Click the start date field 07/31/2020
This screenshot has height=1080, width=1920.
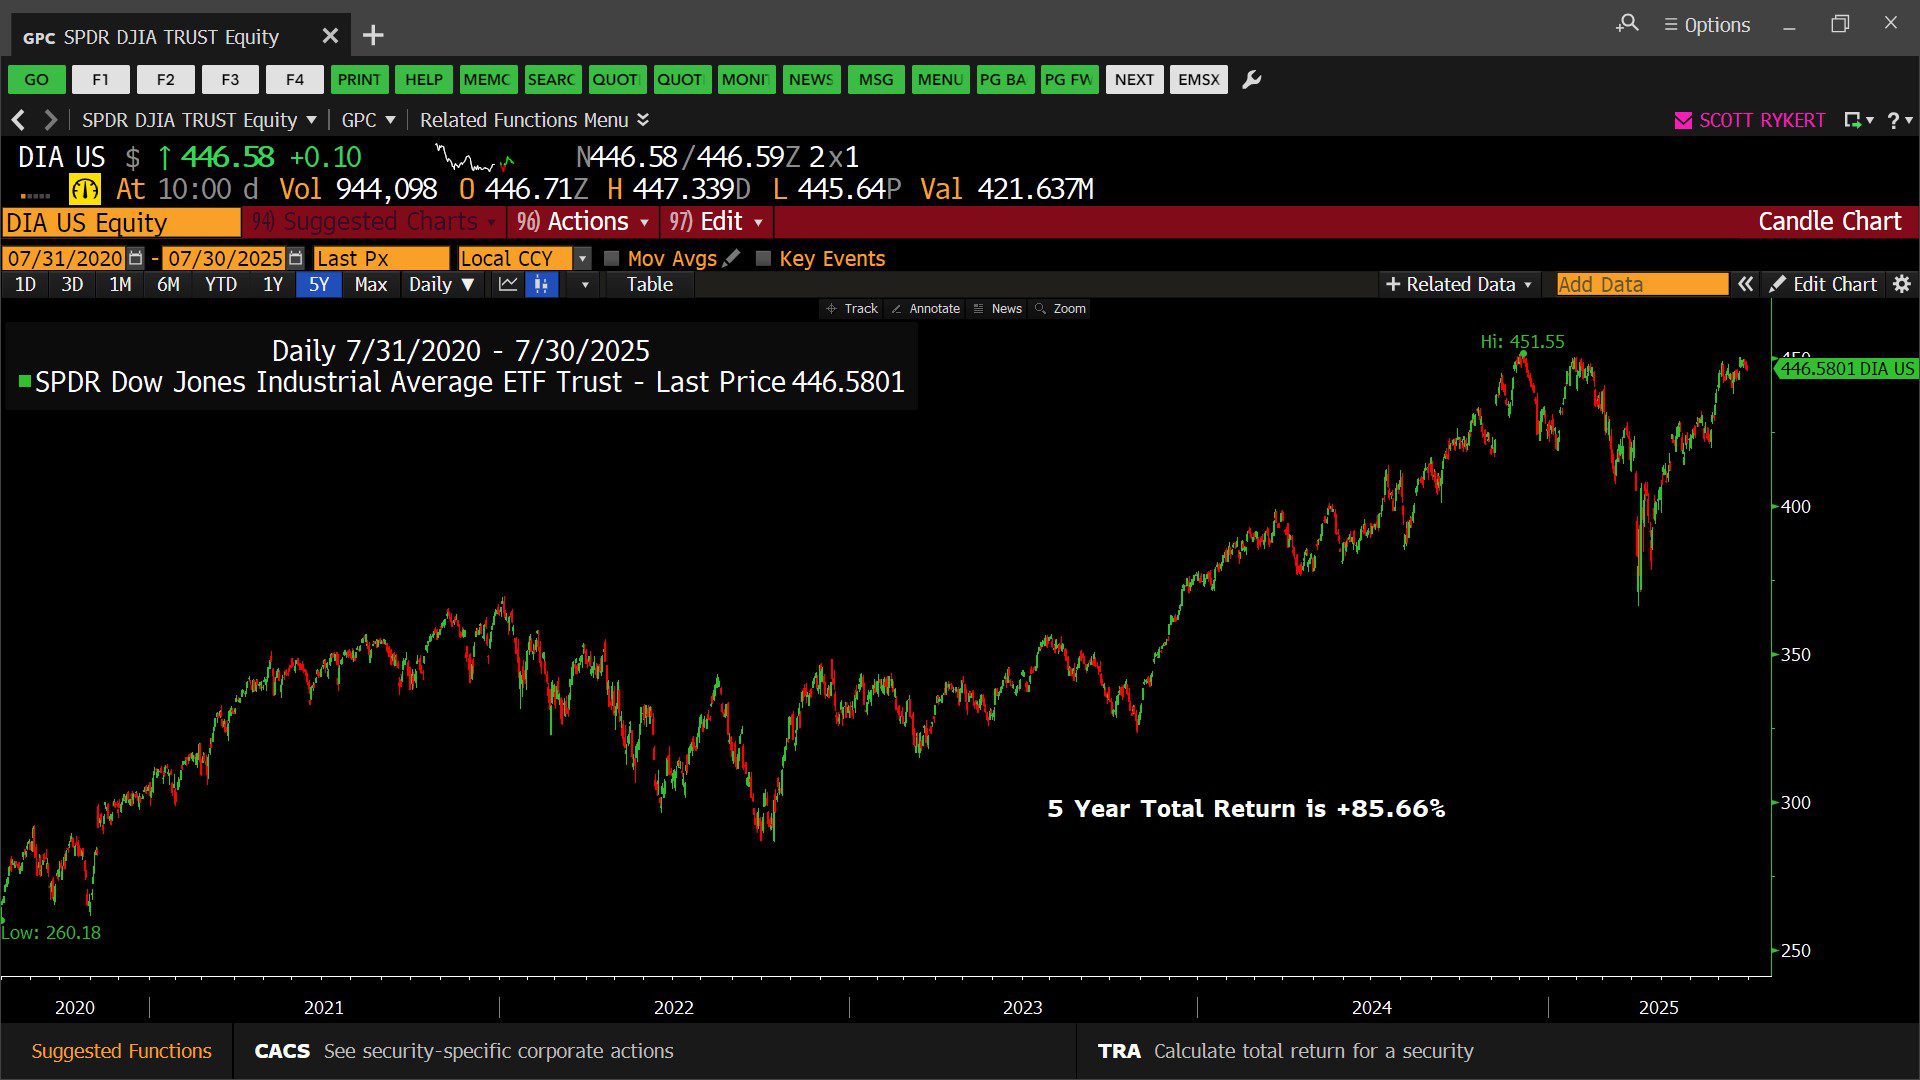(x=64, y=258)
